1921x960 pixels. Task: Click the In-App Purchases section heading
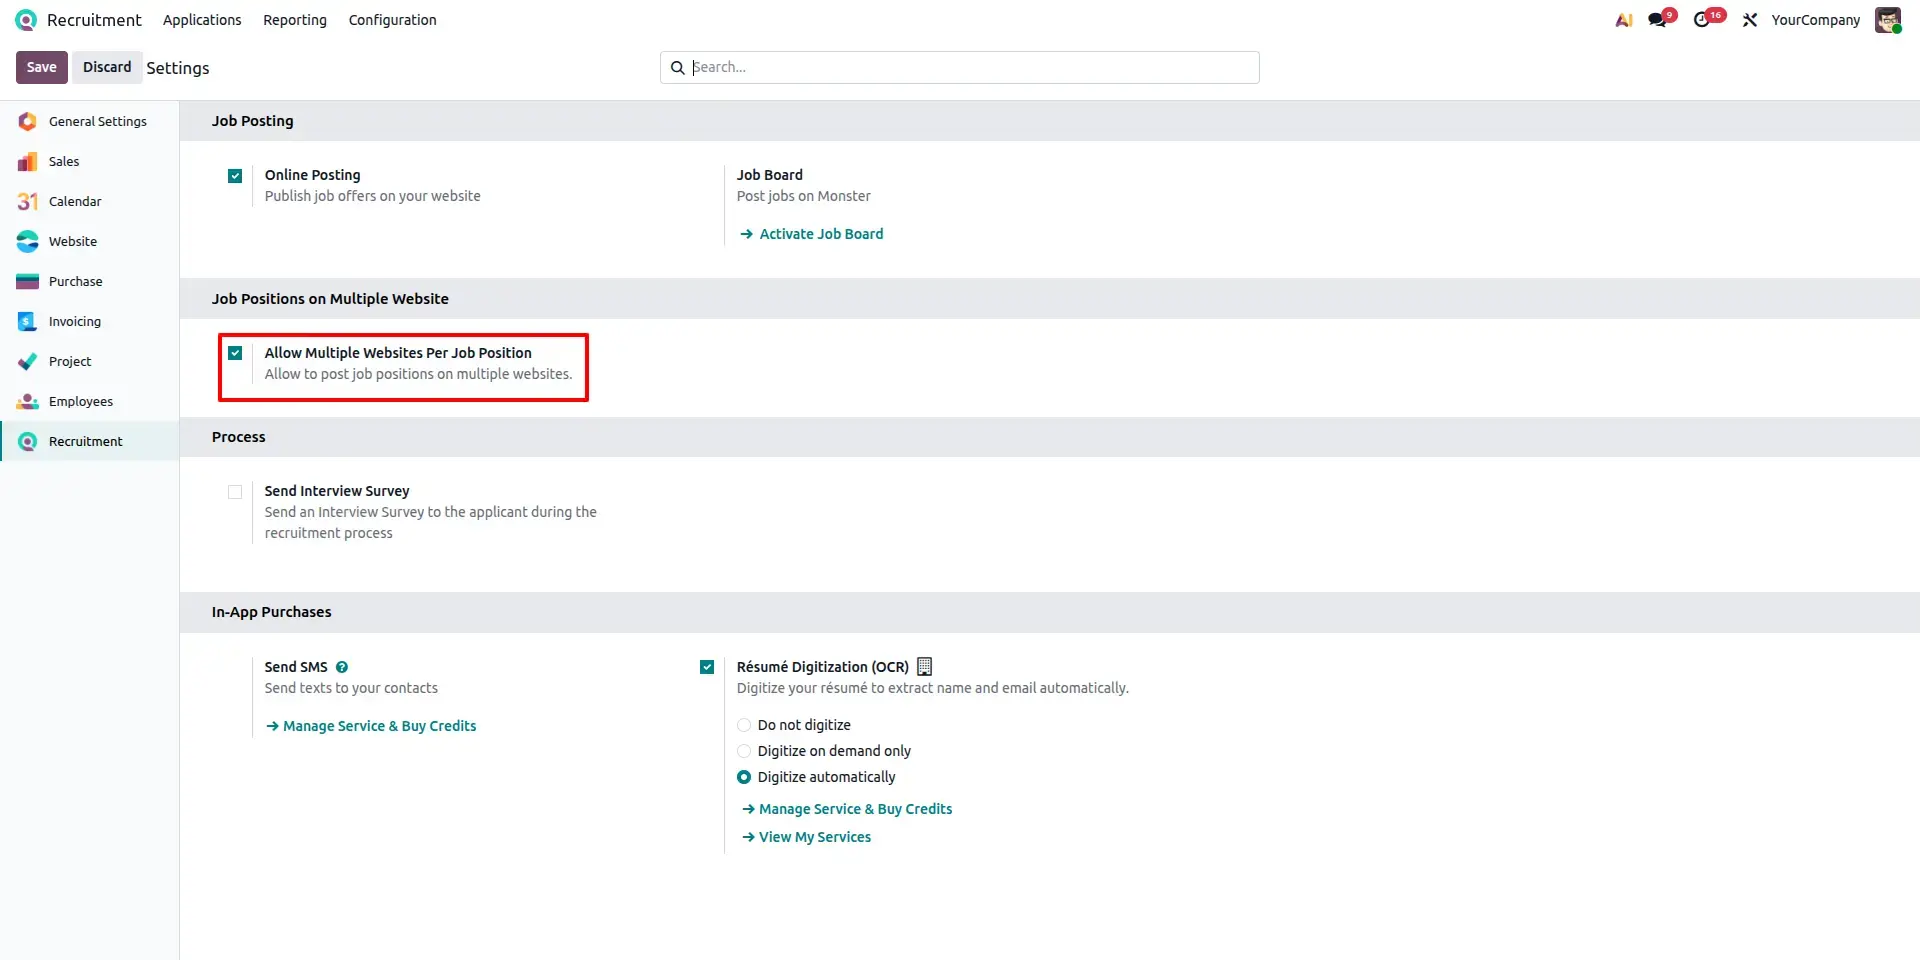click(x=271, y=612)
